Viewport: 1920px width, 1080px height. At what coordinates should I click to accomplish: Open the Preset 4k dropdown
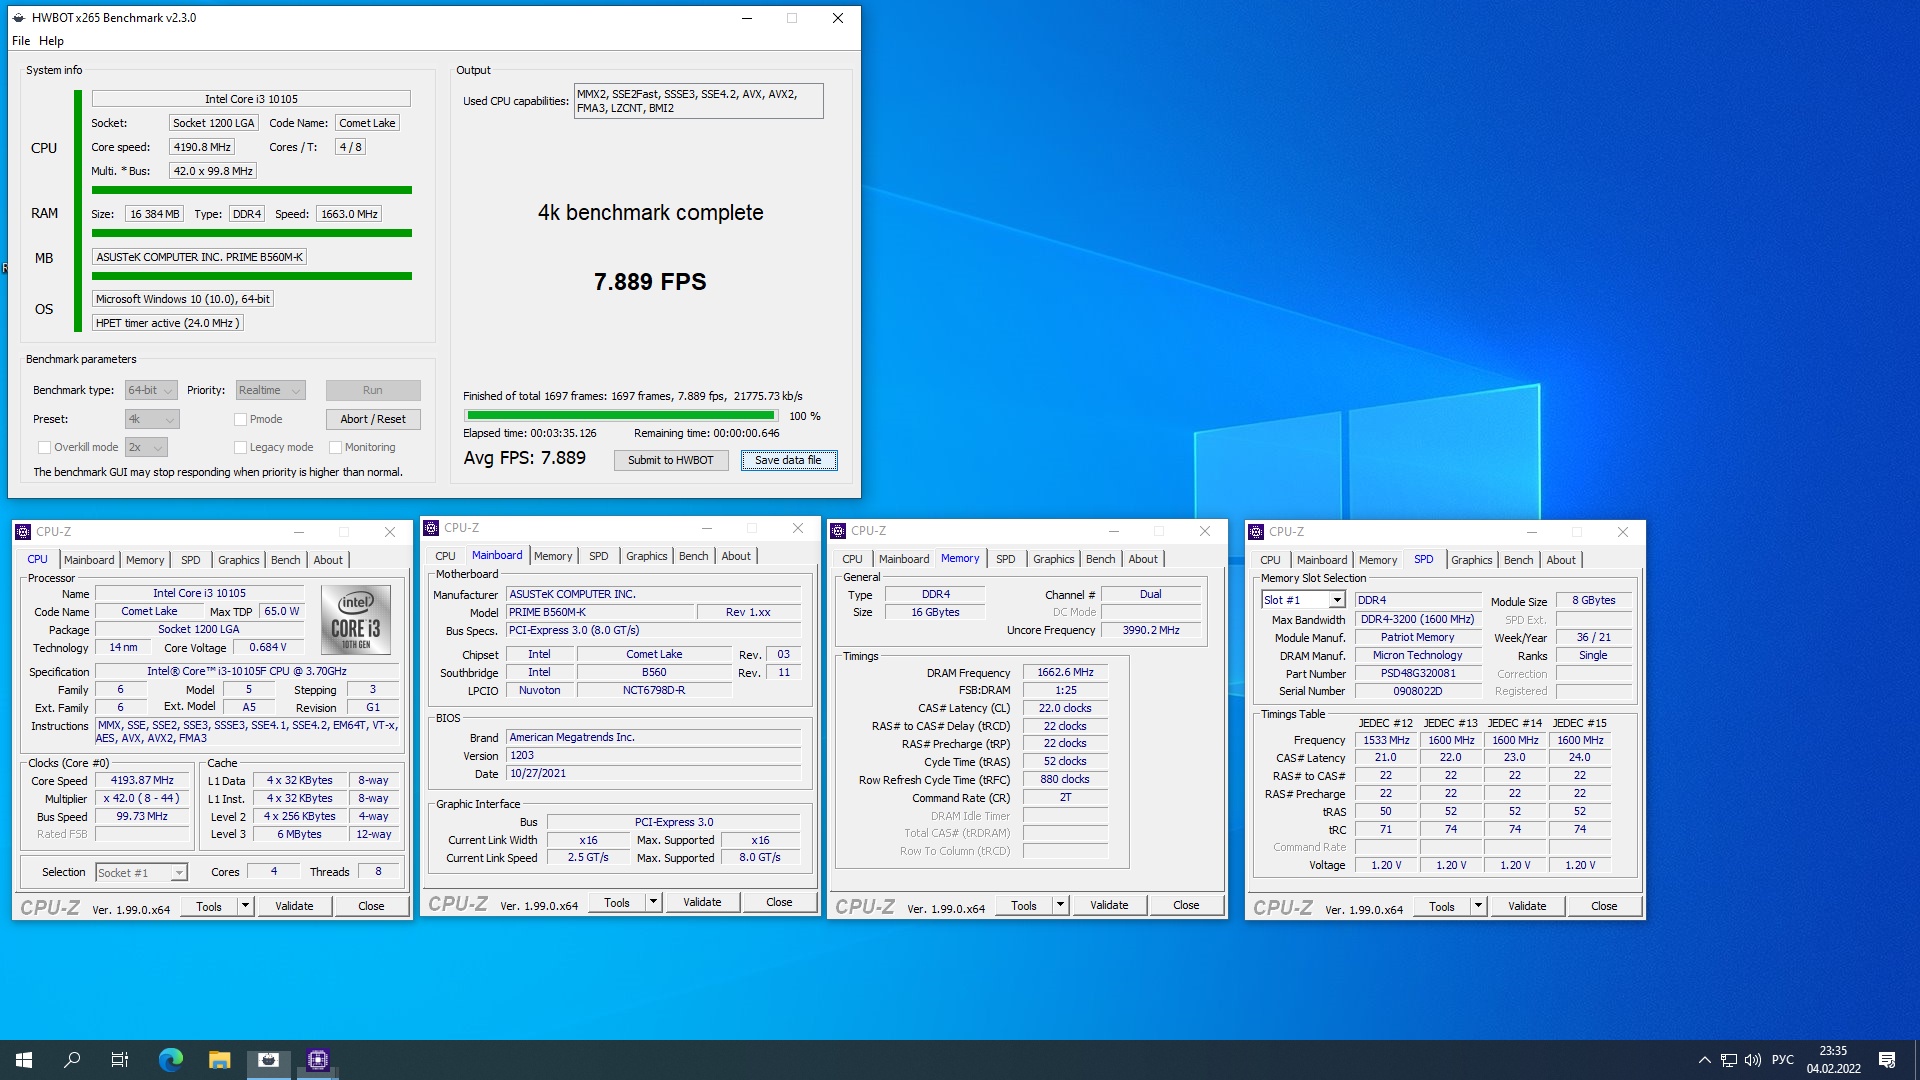click(152, 419)
